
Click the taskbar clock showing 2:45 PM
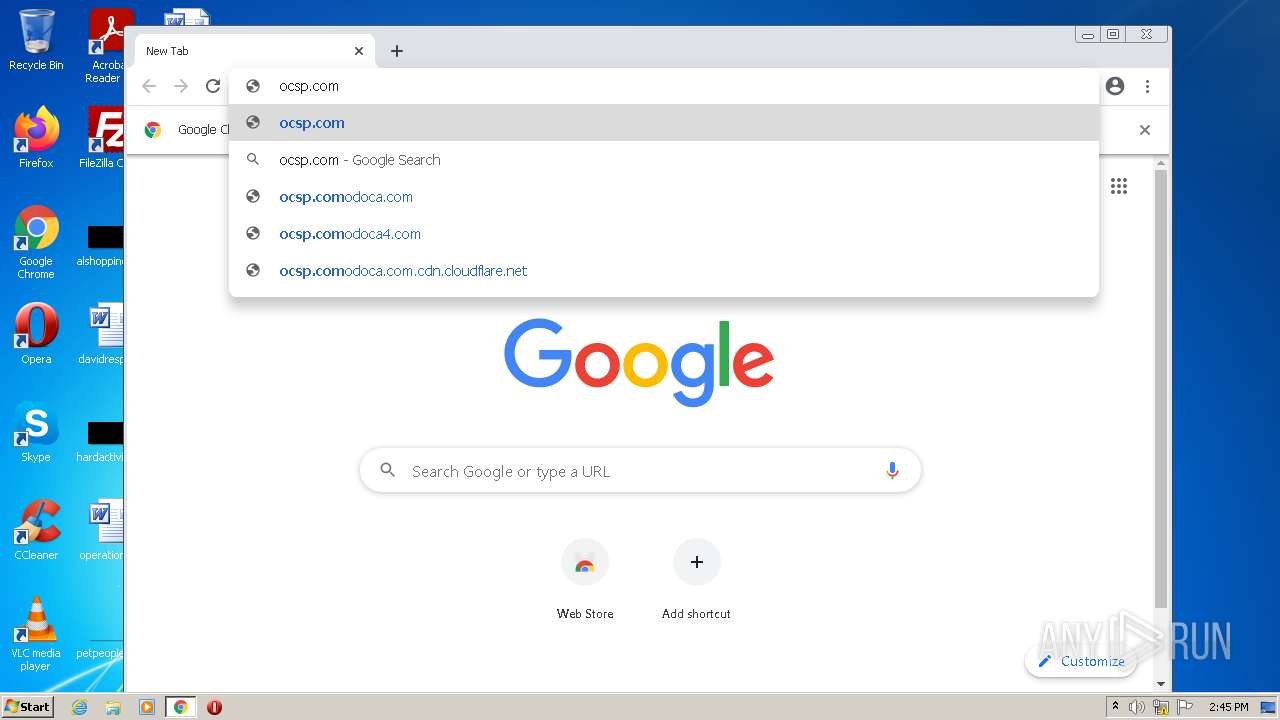[1228, 707]
